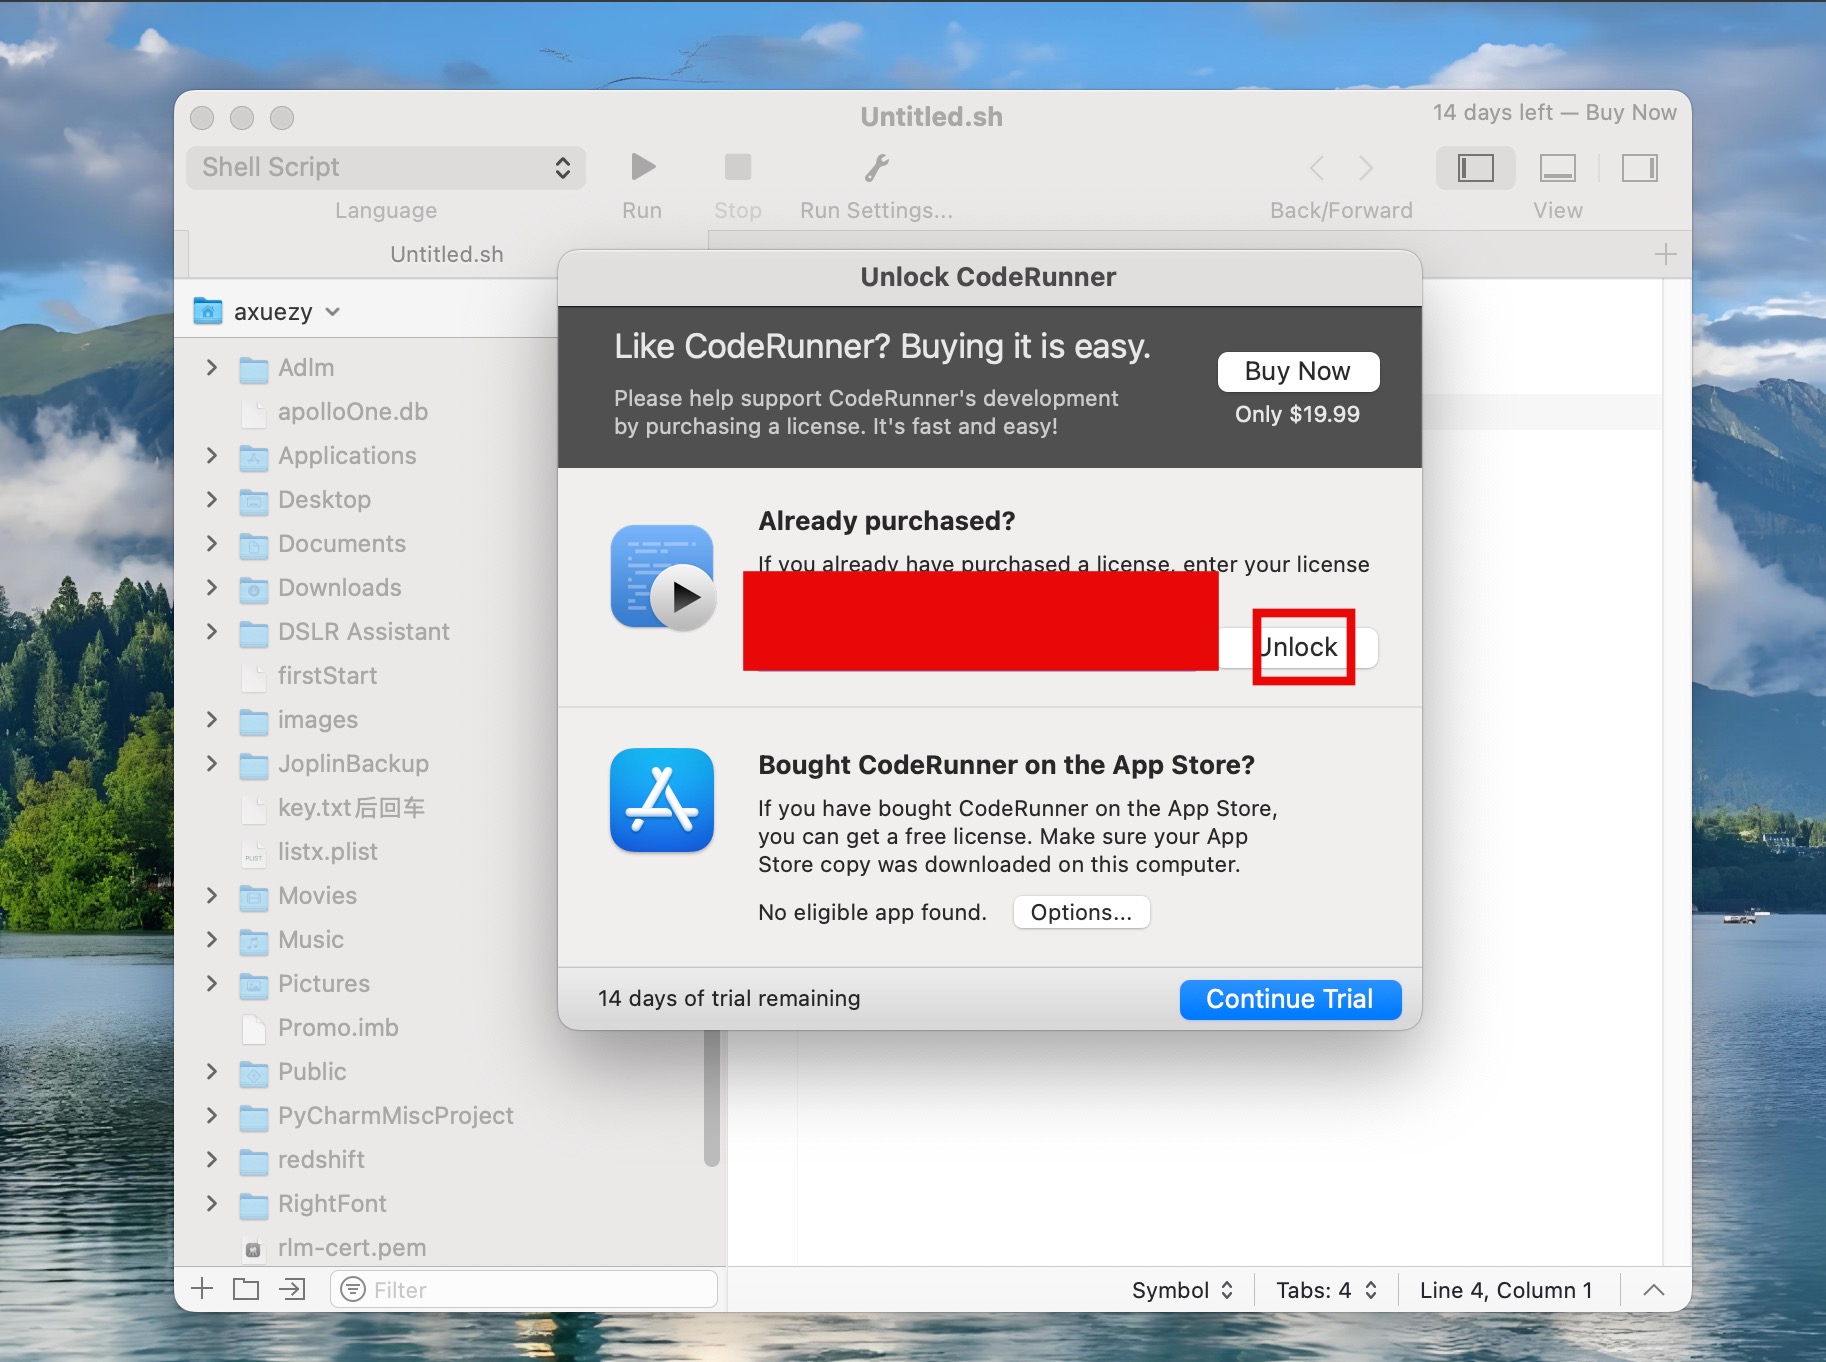The image size is (1826, 1362).
Task: Open Run Settings wrench icon
Action: tap(876, 167)
